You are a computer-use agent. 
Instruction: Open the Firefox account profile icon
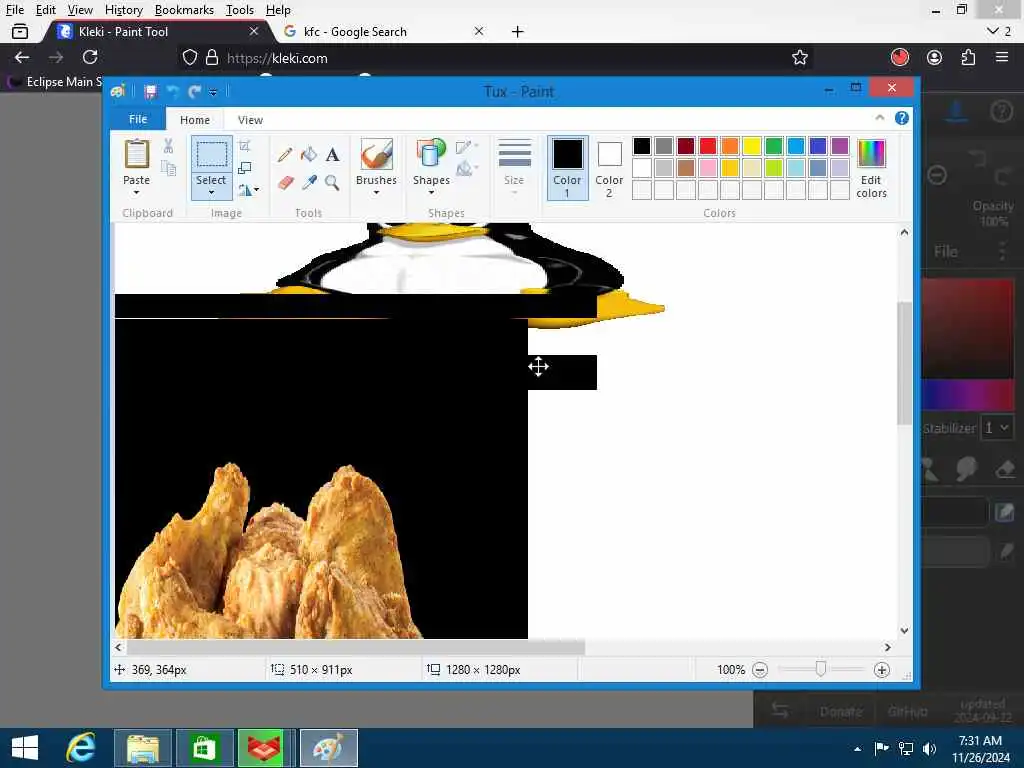click(x=935, y=57)
